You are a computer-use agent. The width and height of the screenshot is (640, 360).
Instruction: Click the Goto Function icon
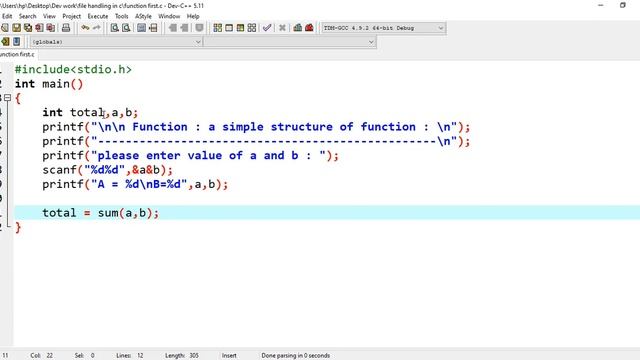click(x=141, y=28)
